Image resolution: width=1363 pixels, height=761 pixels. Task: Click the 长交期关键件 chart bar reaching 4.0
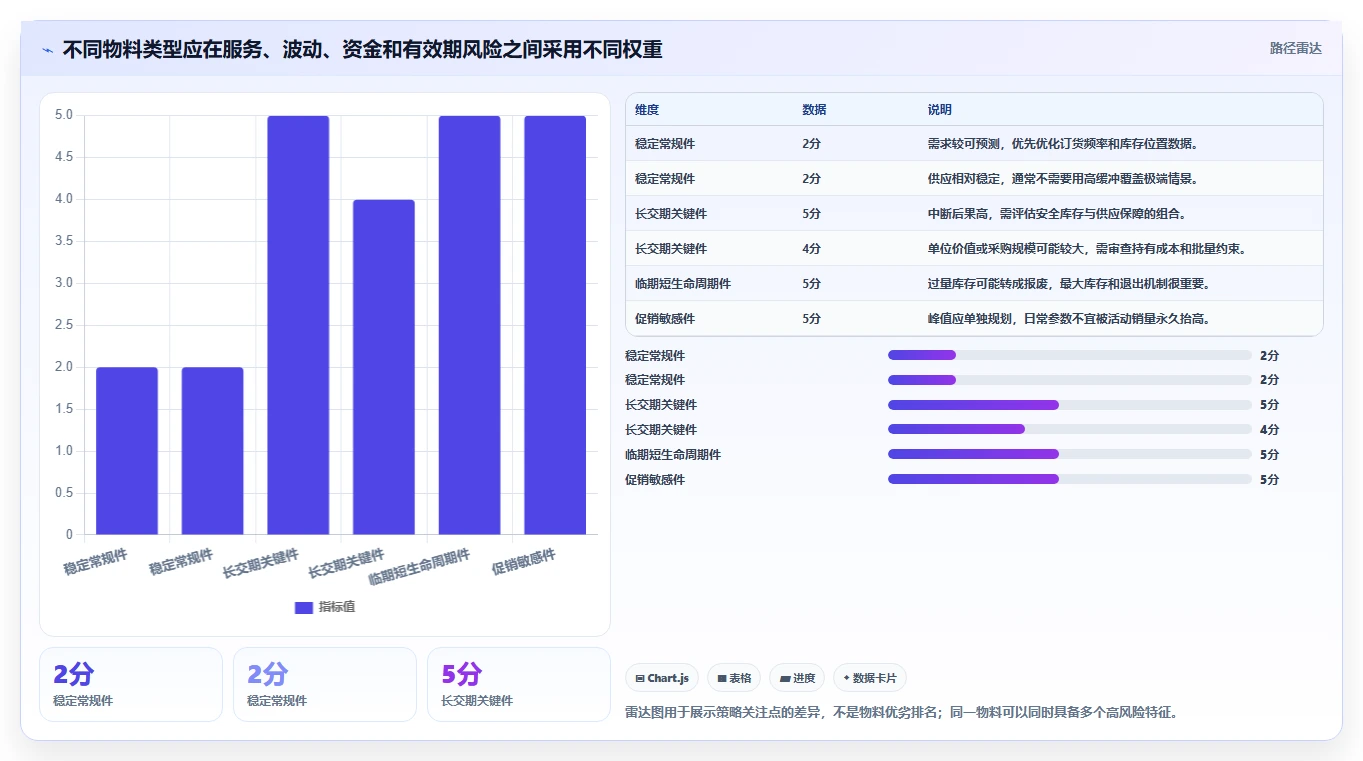click(x=384, y=367)
